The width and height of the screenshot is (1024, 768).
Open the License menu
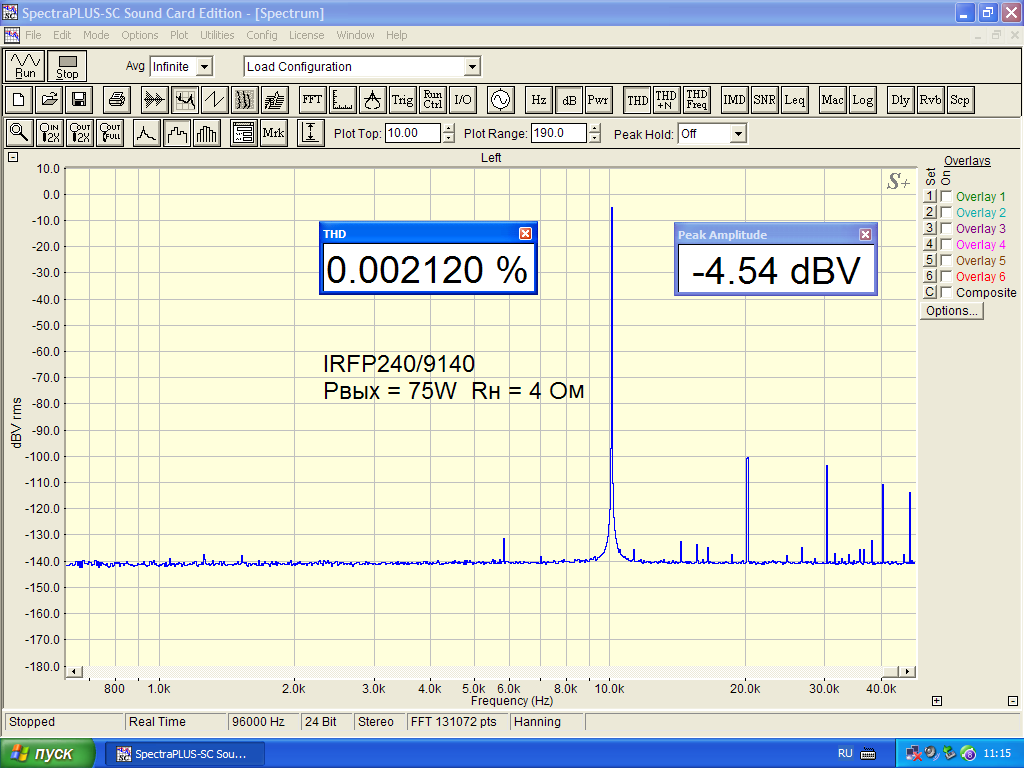coord(307,35)
